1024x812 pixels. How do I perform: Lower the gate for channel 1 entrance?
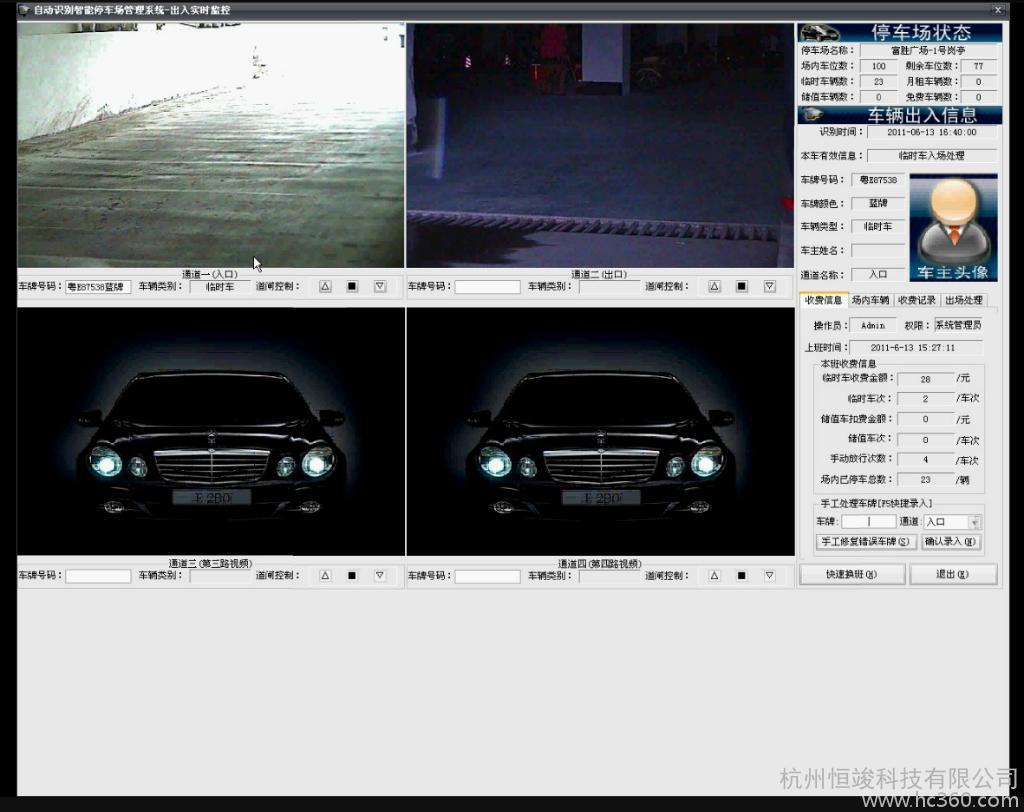(380, 286)
